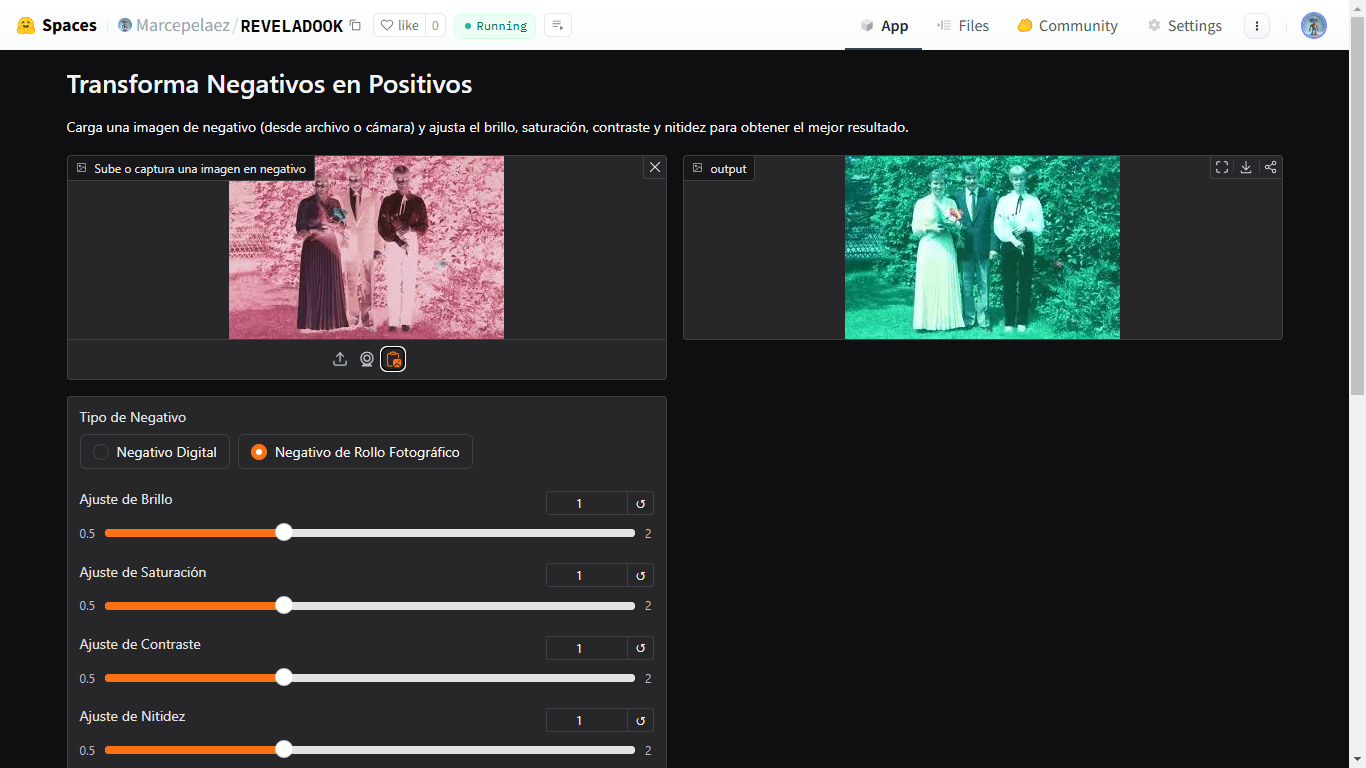Click the upload image icon

click(x=340, y=359)
